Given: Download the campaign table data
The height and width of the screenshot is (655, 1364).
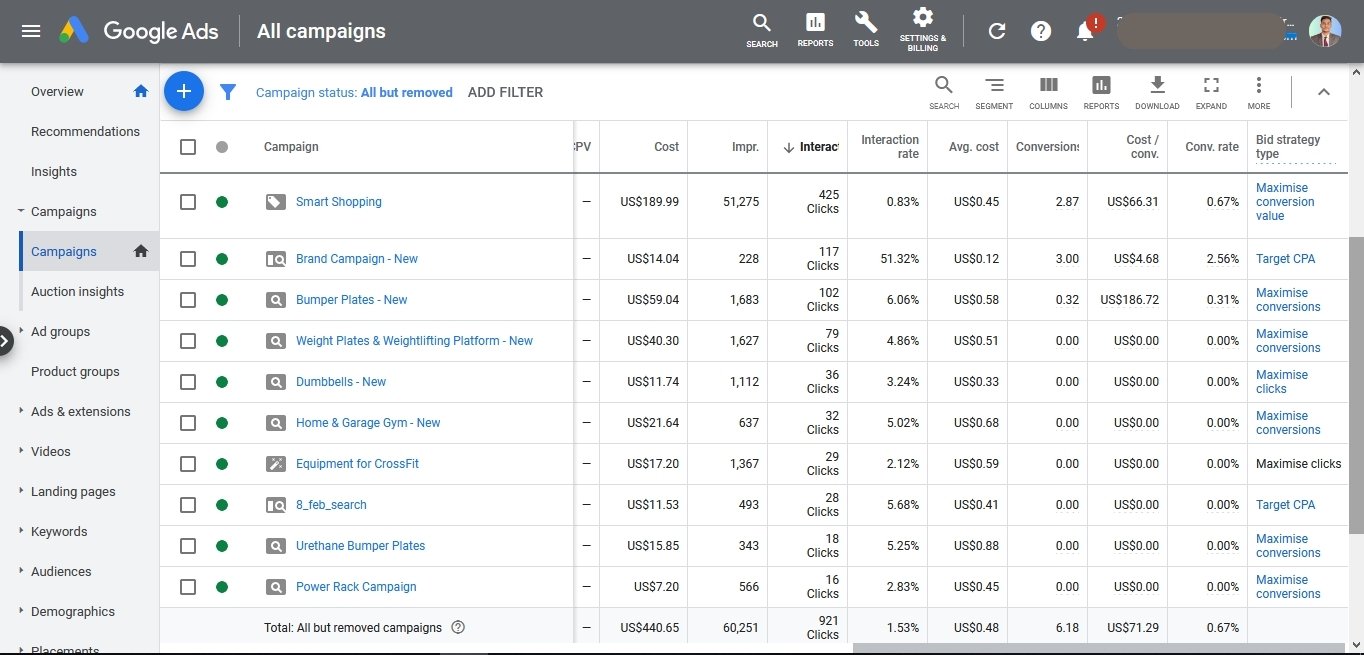Looking at the screenshot, I should click(x=1157, y=91).
